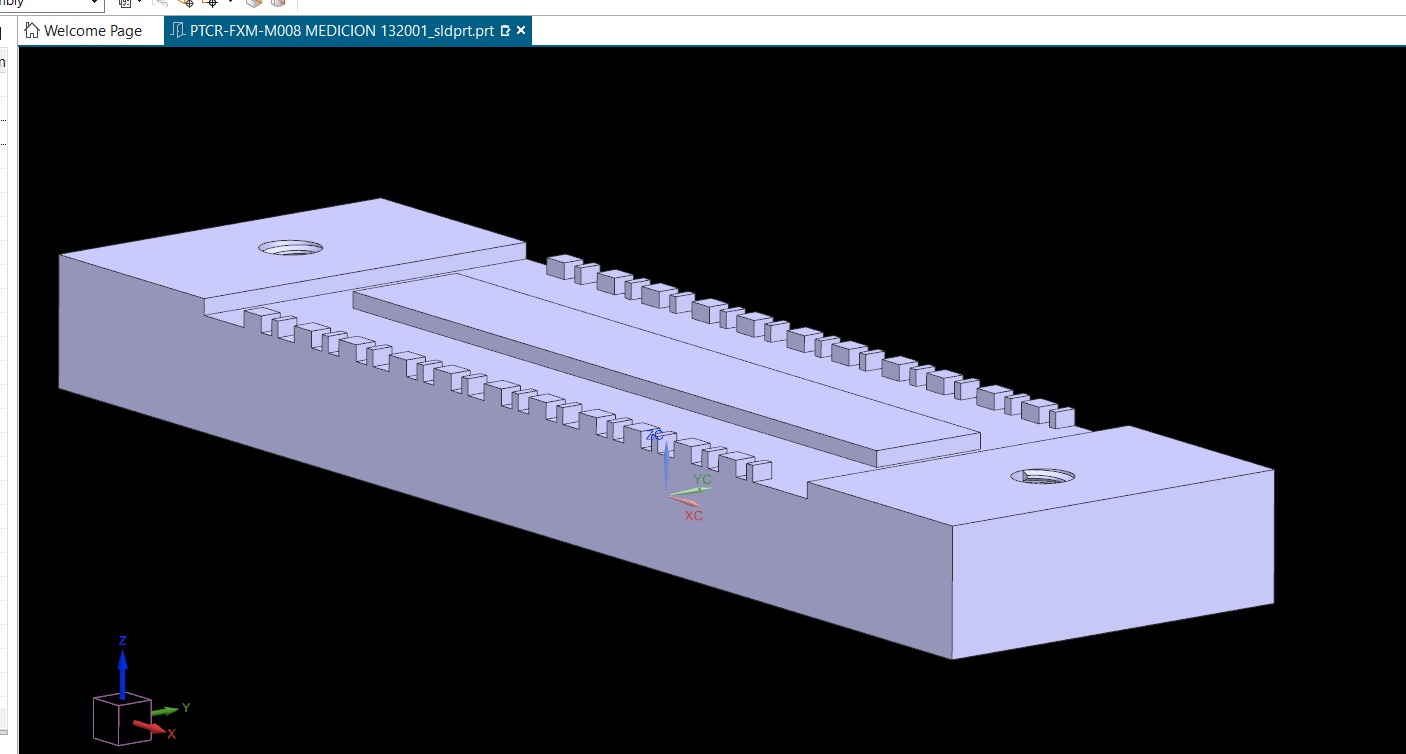The image size is (1406, 754).
Task: Close the PTCR-FXM-M008 part tab
Action: [x=521, y=31]
